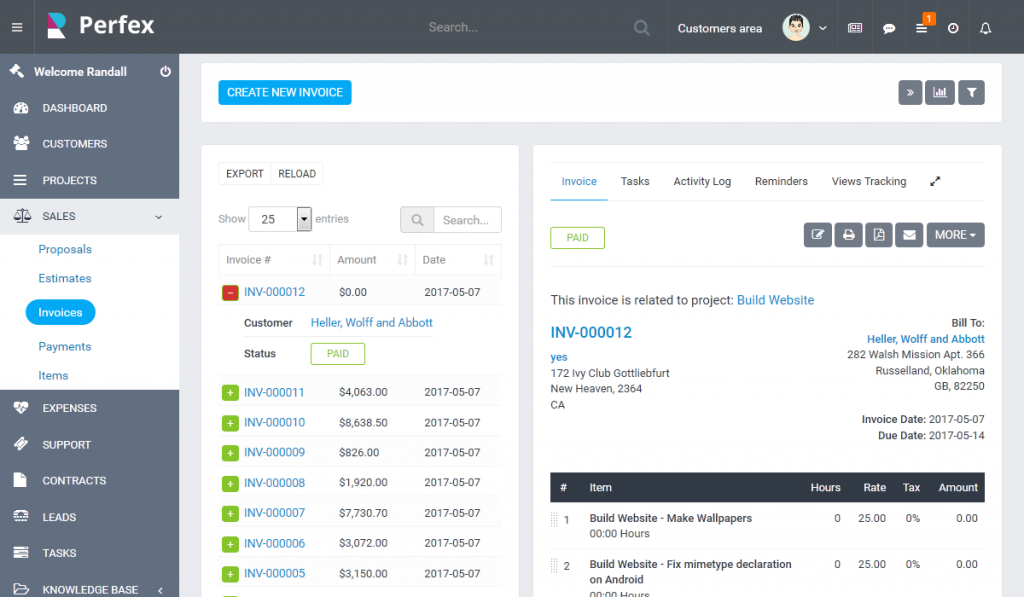Download invoice as PDF
Image resolution: width=1024 pixels, height=597 pixels.
(x=879, y=235)
